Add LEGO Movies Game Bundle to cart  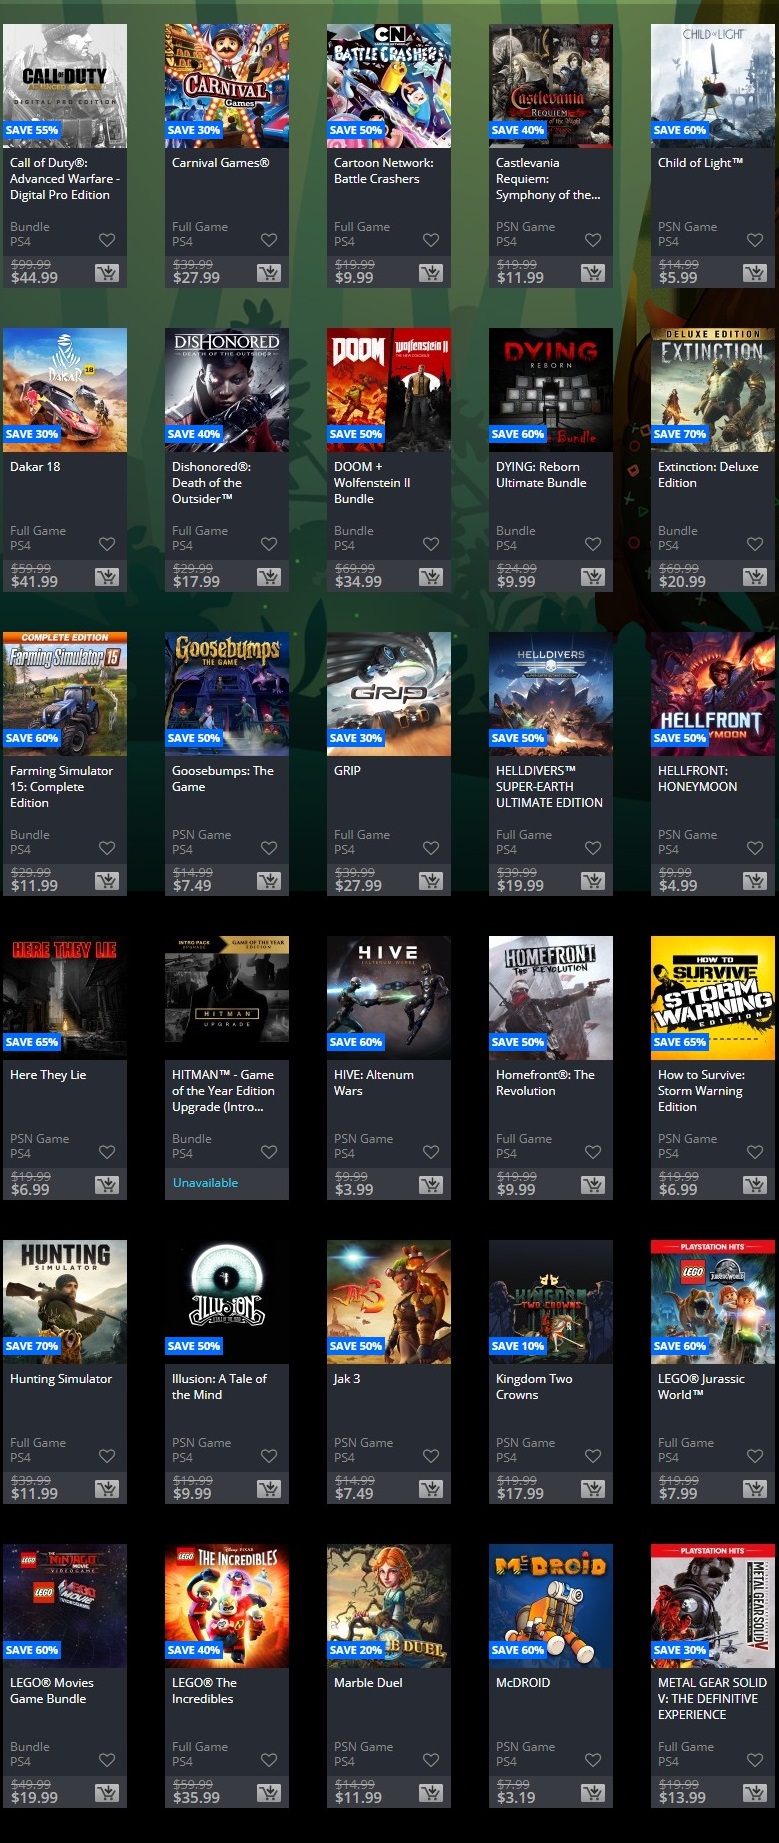[x=106, y=1792]
